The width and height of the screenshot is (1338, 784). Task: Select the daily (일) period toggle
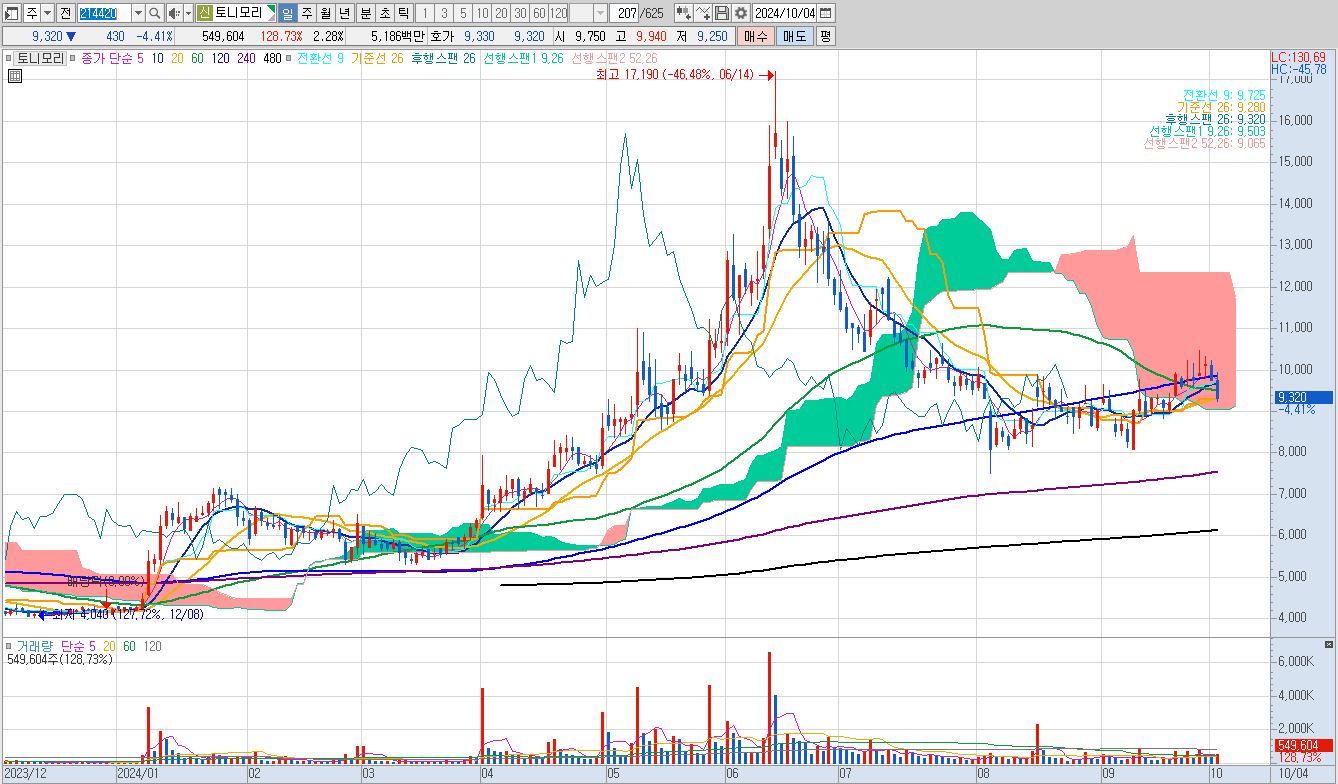(x=287, y=13)
